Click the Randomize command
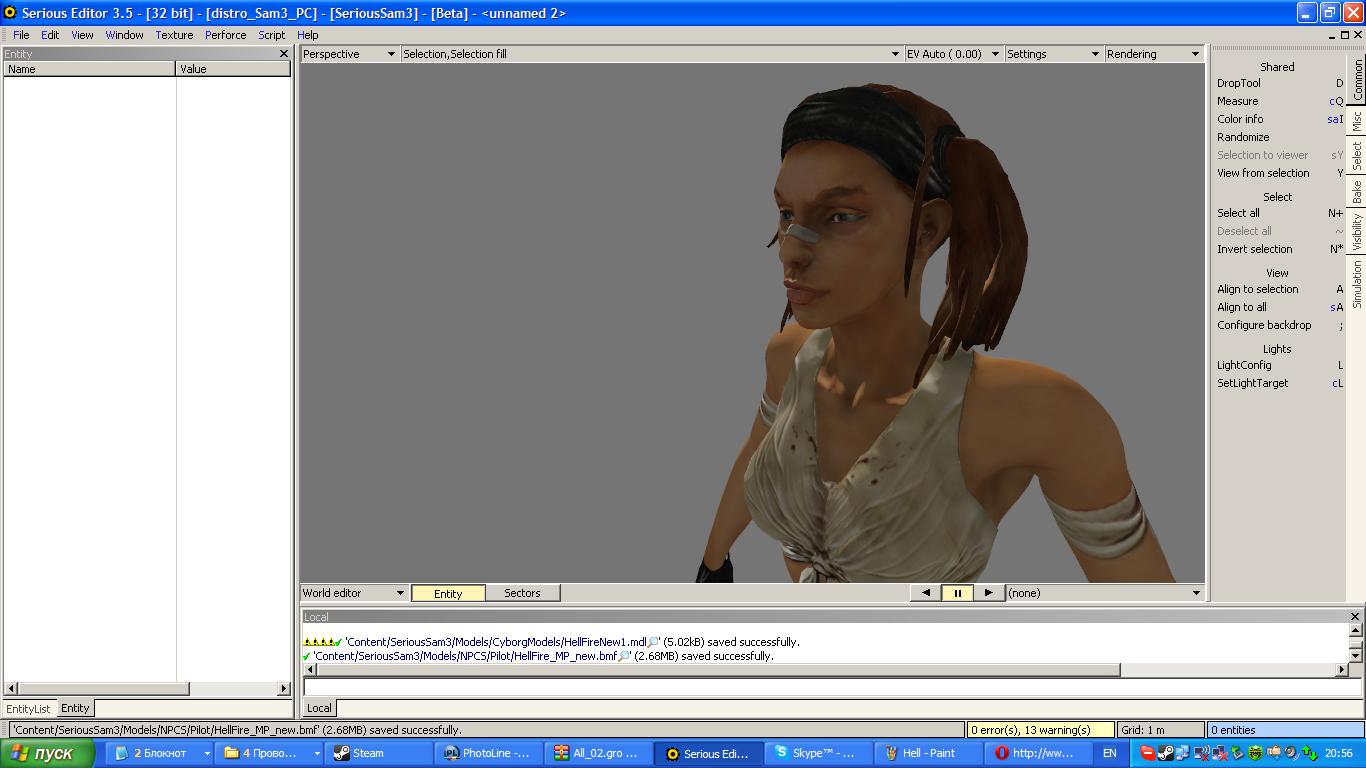Image resolution: width=1366 pixels, height=768 pixels. click(1280, 137)
